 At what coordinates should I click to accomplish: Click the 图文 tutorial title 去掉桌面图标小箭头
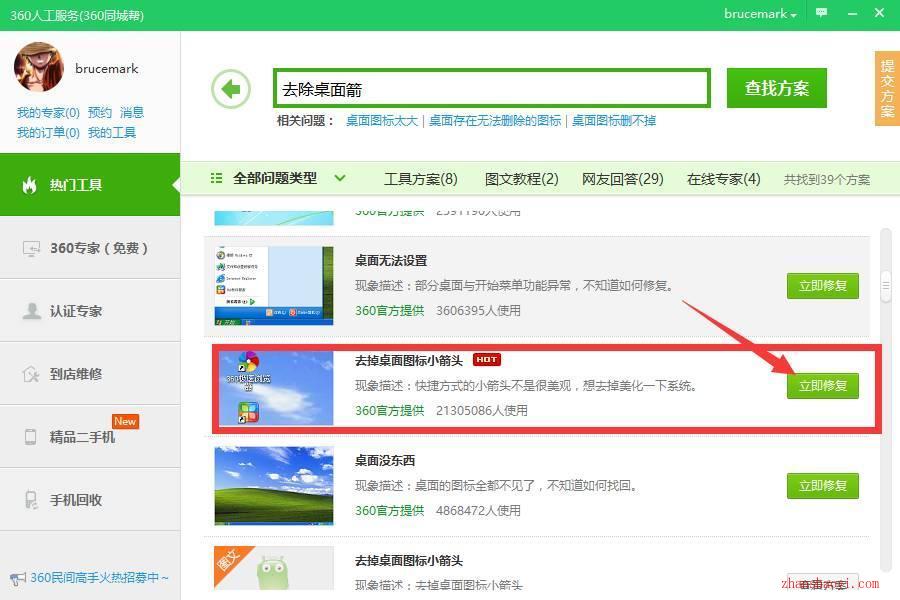coord(409,560)
